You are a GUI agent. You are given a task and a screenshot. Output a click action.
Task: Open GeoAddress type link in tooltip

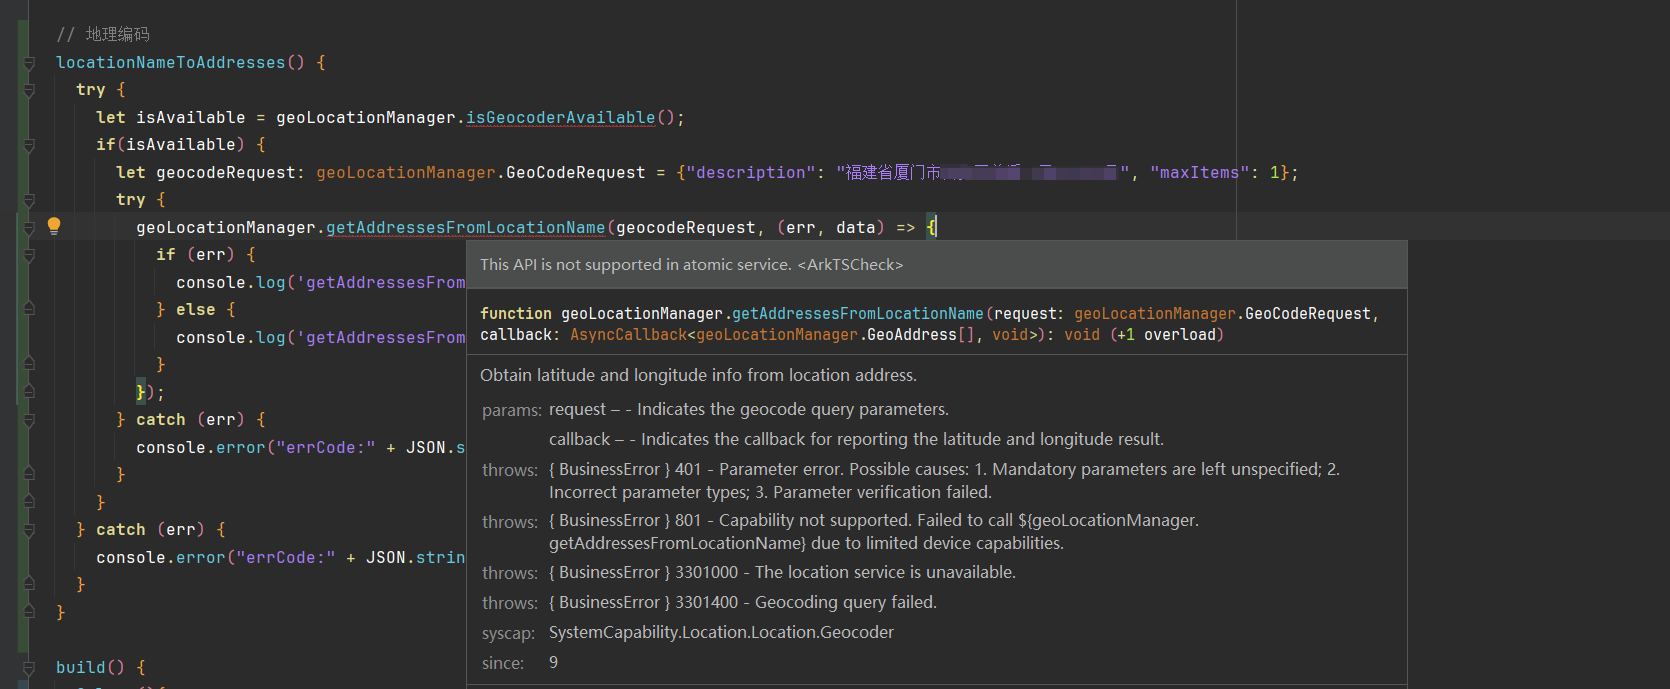[912, 335]
